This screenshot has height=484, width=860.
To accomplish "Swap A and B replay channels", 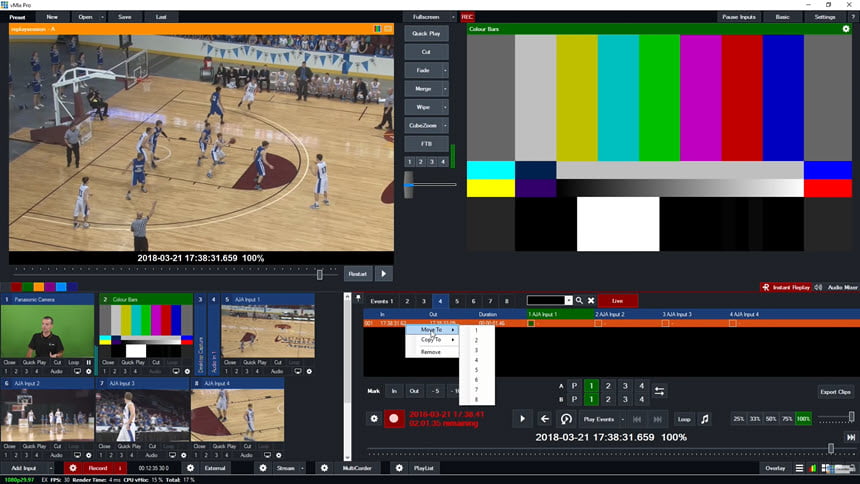I will coord(659,391).
